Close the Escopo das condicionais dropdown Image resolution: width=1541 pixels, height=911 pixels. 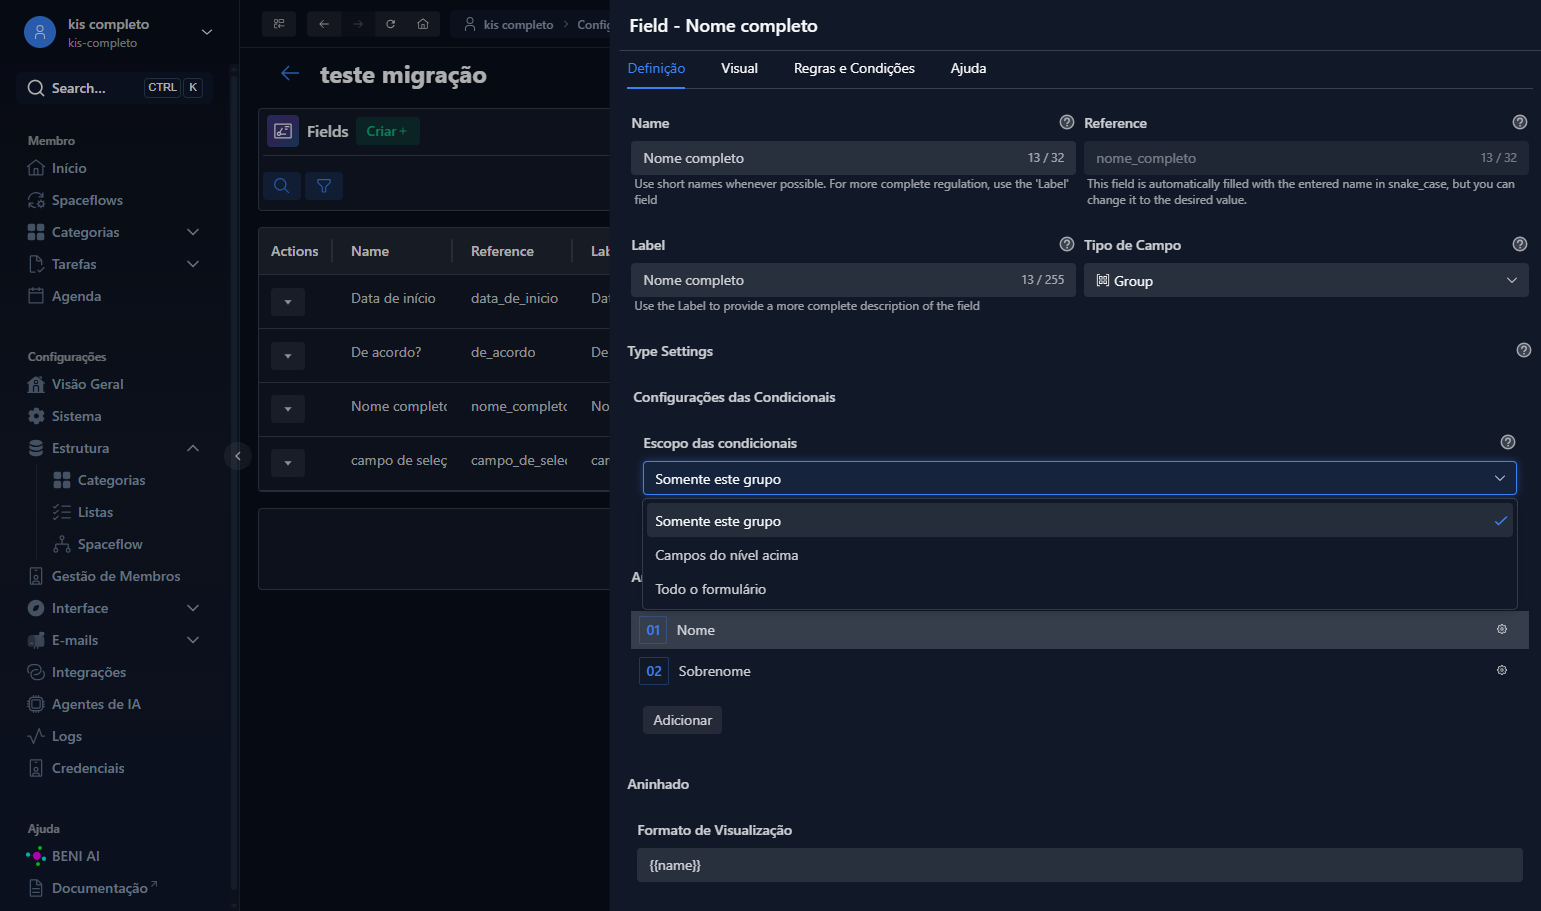tap(1080, 478)
